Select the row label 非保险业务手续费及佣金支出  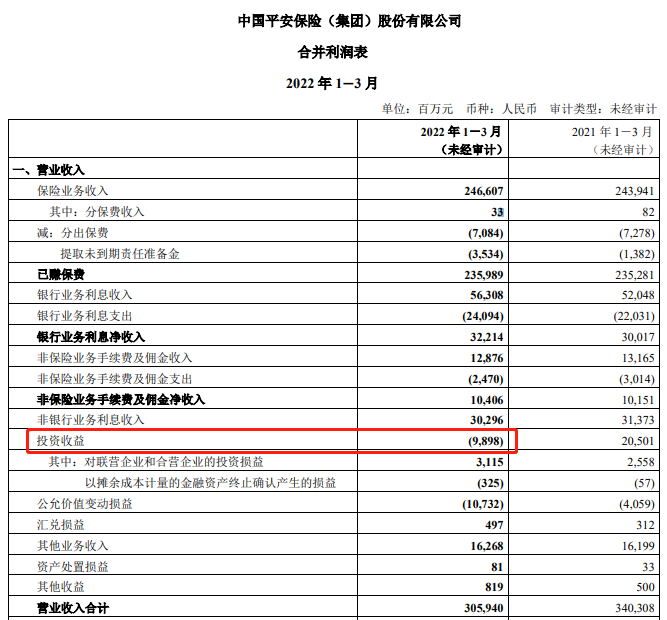114,379
